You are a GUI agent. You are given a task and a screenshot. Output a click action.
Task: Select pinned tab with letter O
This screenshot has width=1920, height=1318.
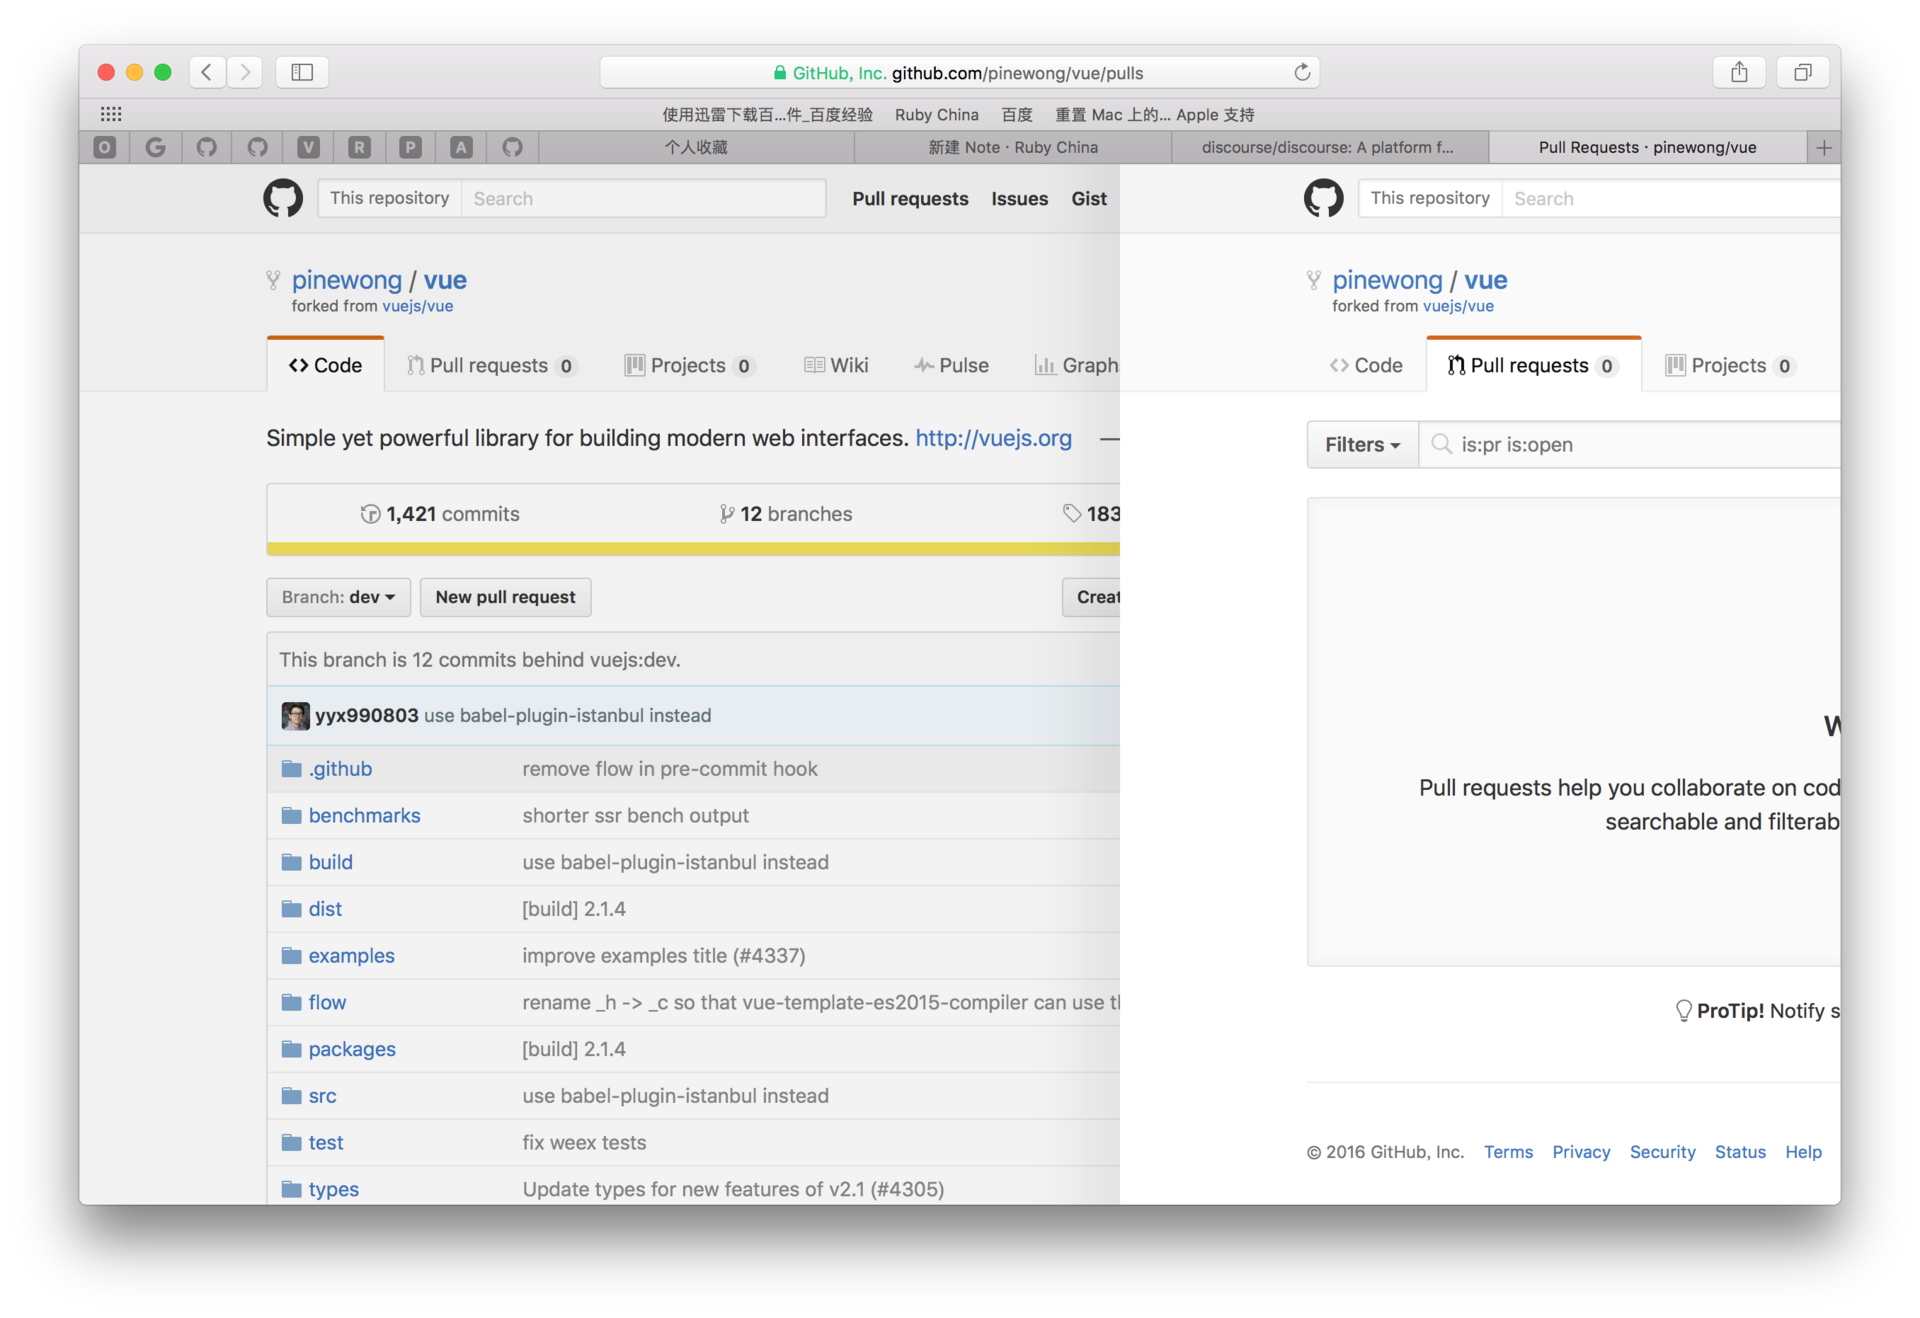[105, 147]
